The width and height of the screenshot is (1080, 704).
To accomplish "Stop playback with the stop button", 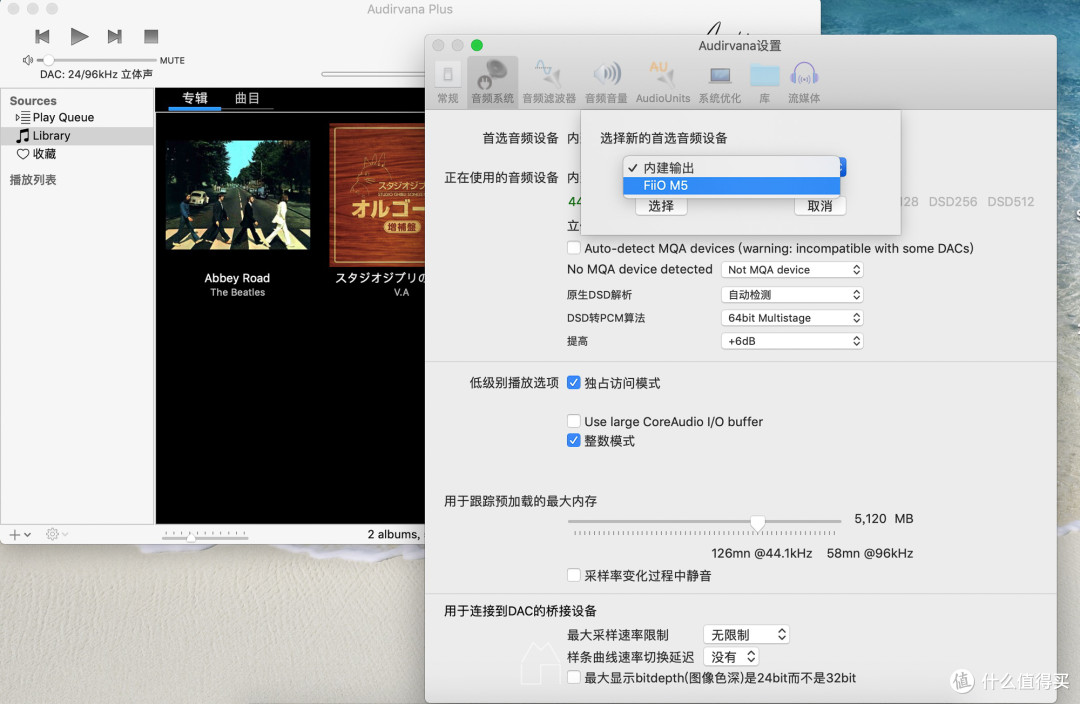I will [151, 37].
